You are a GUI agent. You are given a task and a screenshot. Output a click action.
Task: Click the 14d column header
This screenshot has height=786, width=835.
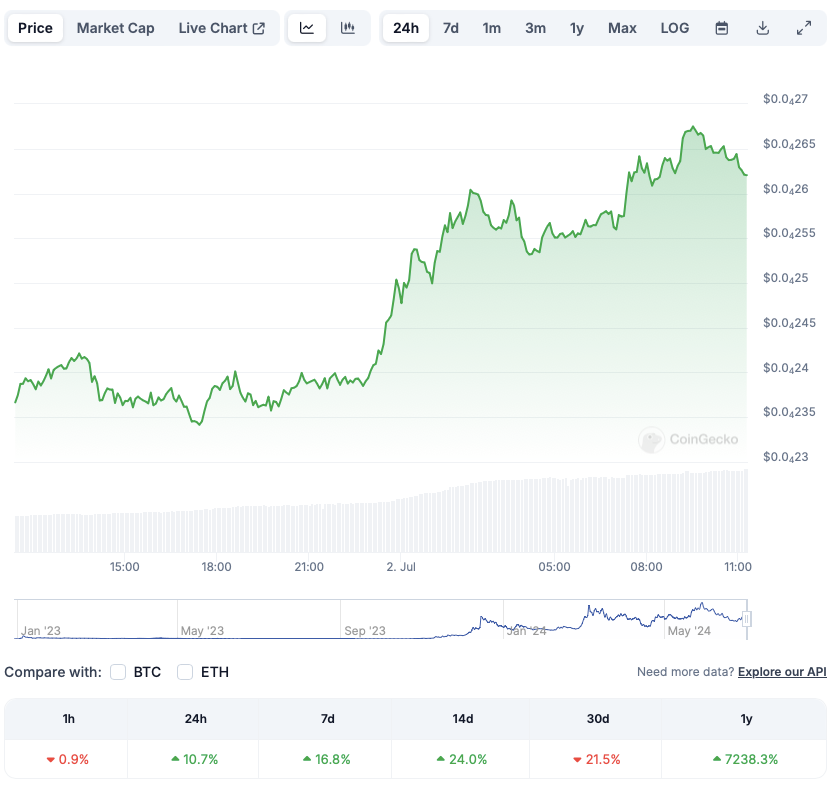pos(463,719)
